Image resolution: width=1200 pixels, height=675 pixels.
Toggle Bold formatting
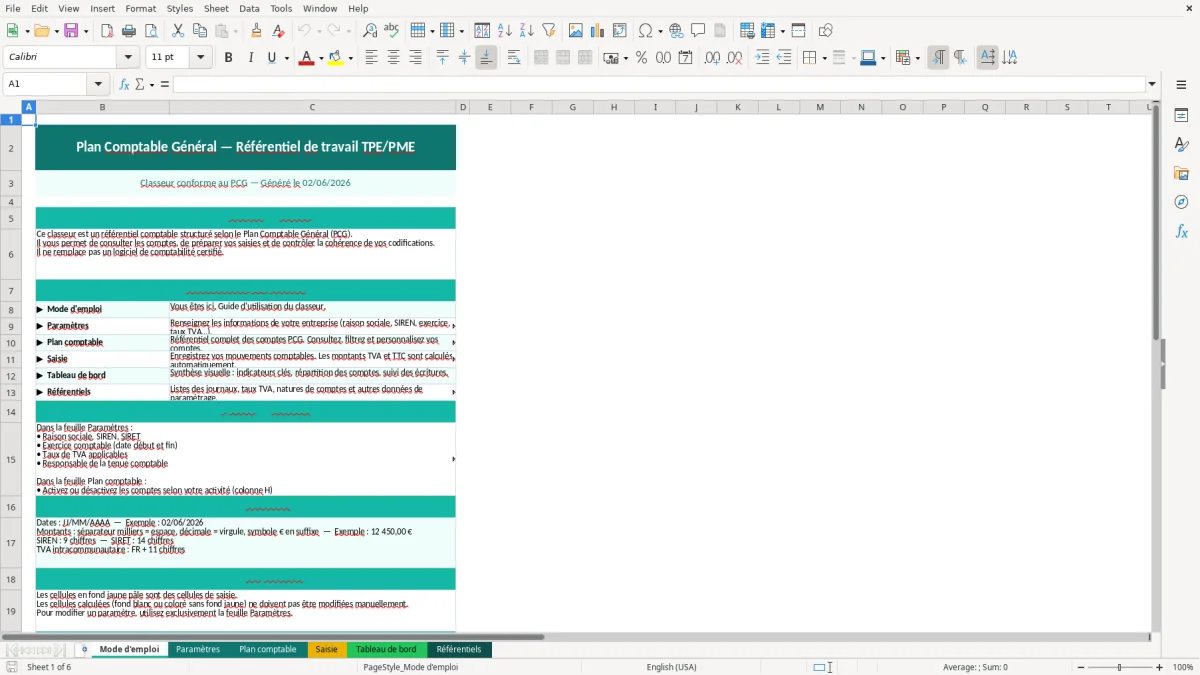228,58
